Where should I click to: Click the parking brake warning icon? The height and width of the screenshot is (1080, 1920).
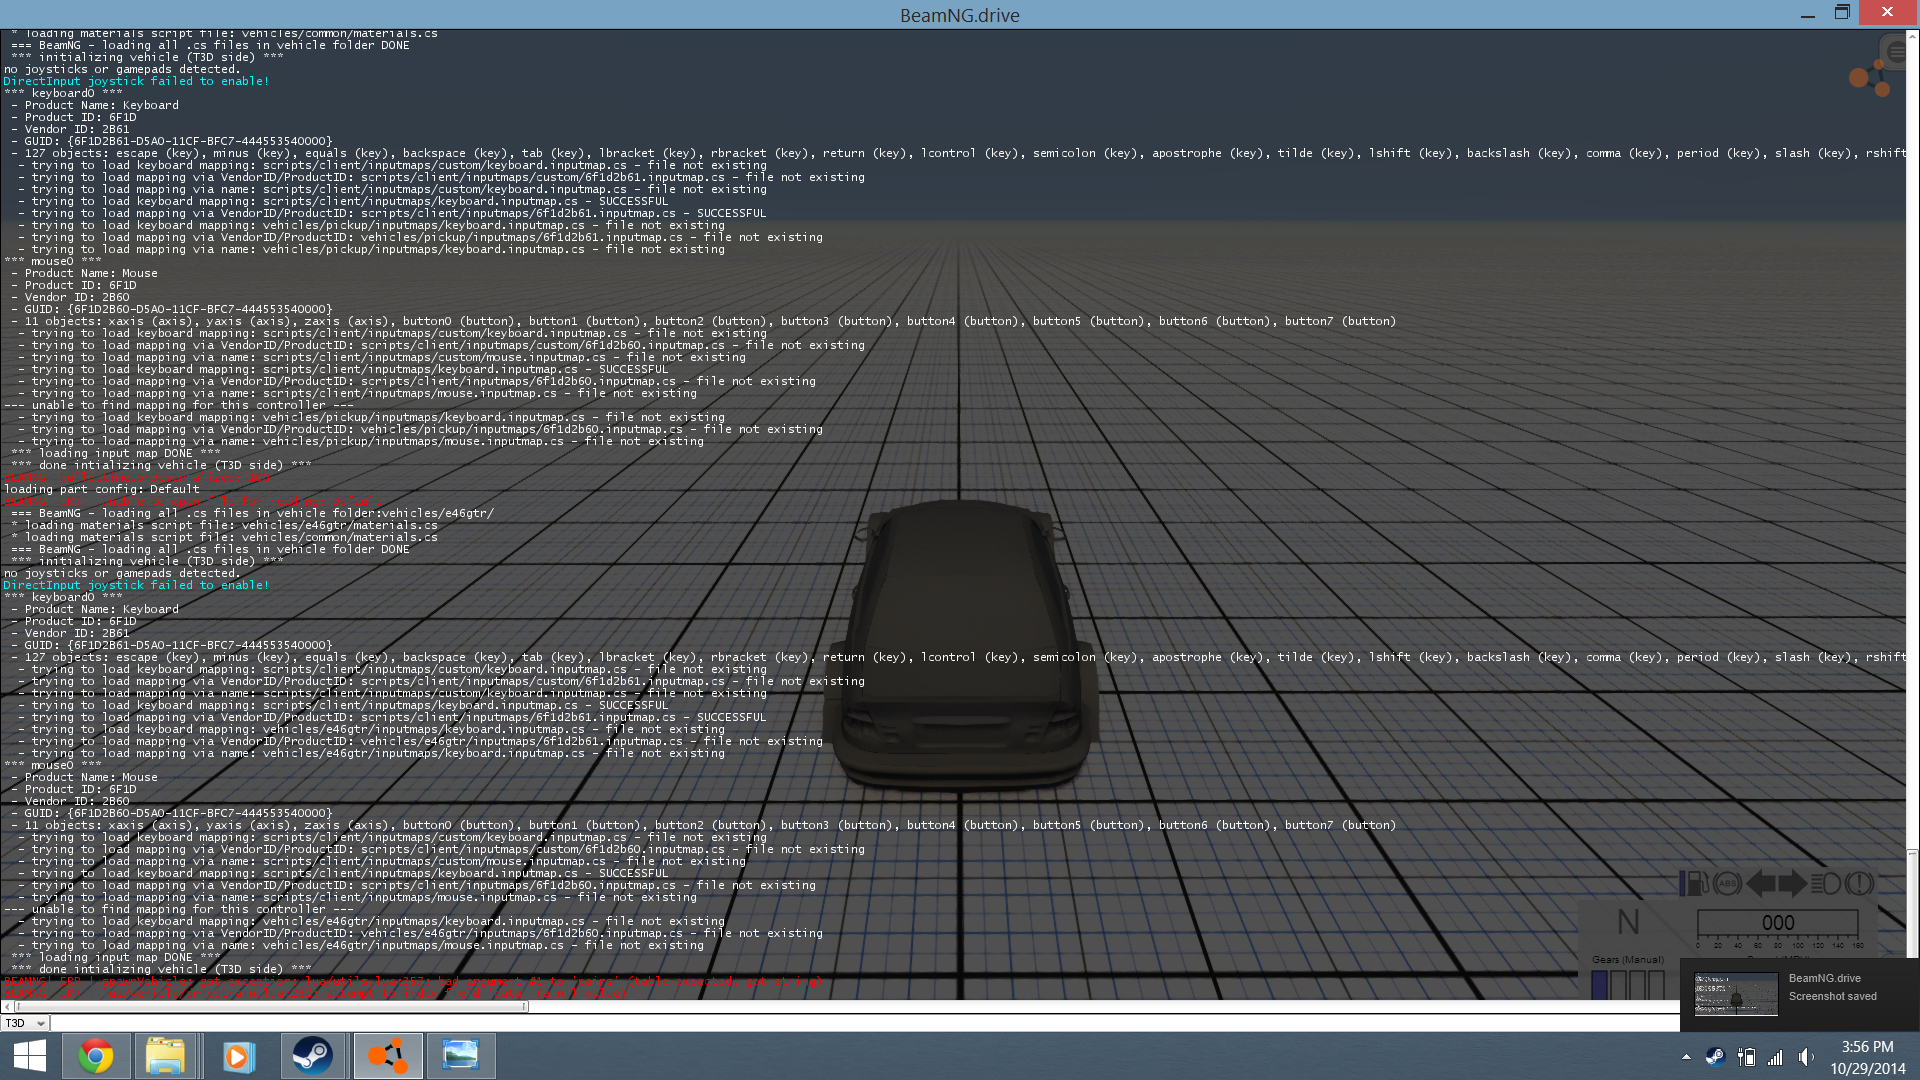point(1859,884)
